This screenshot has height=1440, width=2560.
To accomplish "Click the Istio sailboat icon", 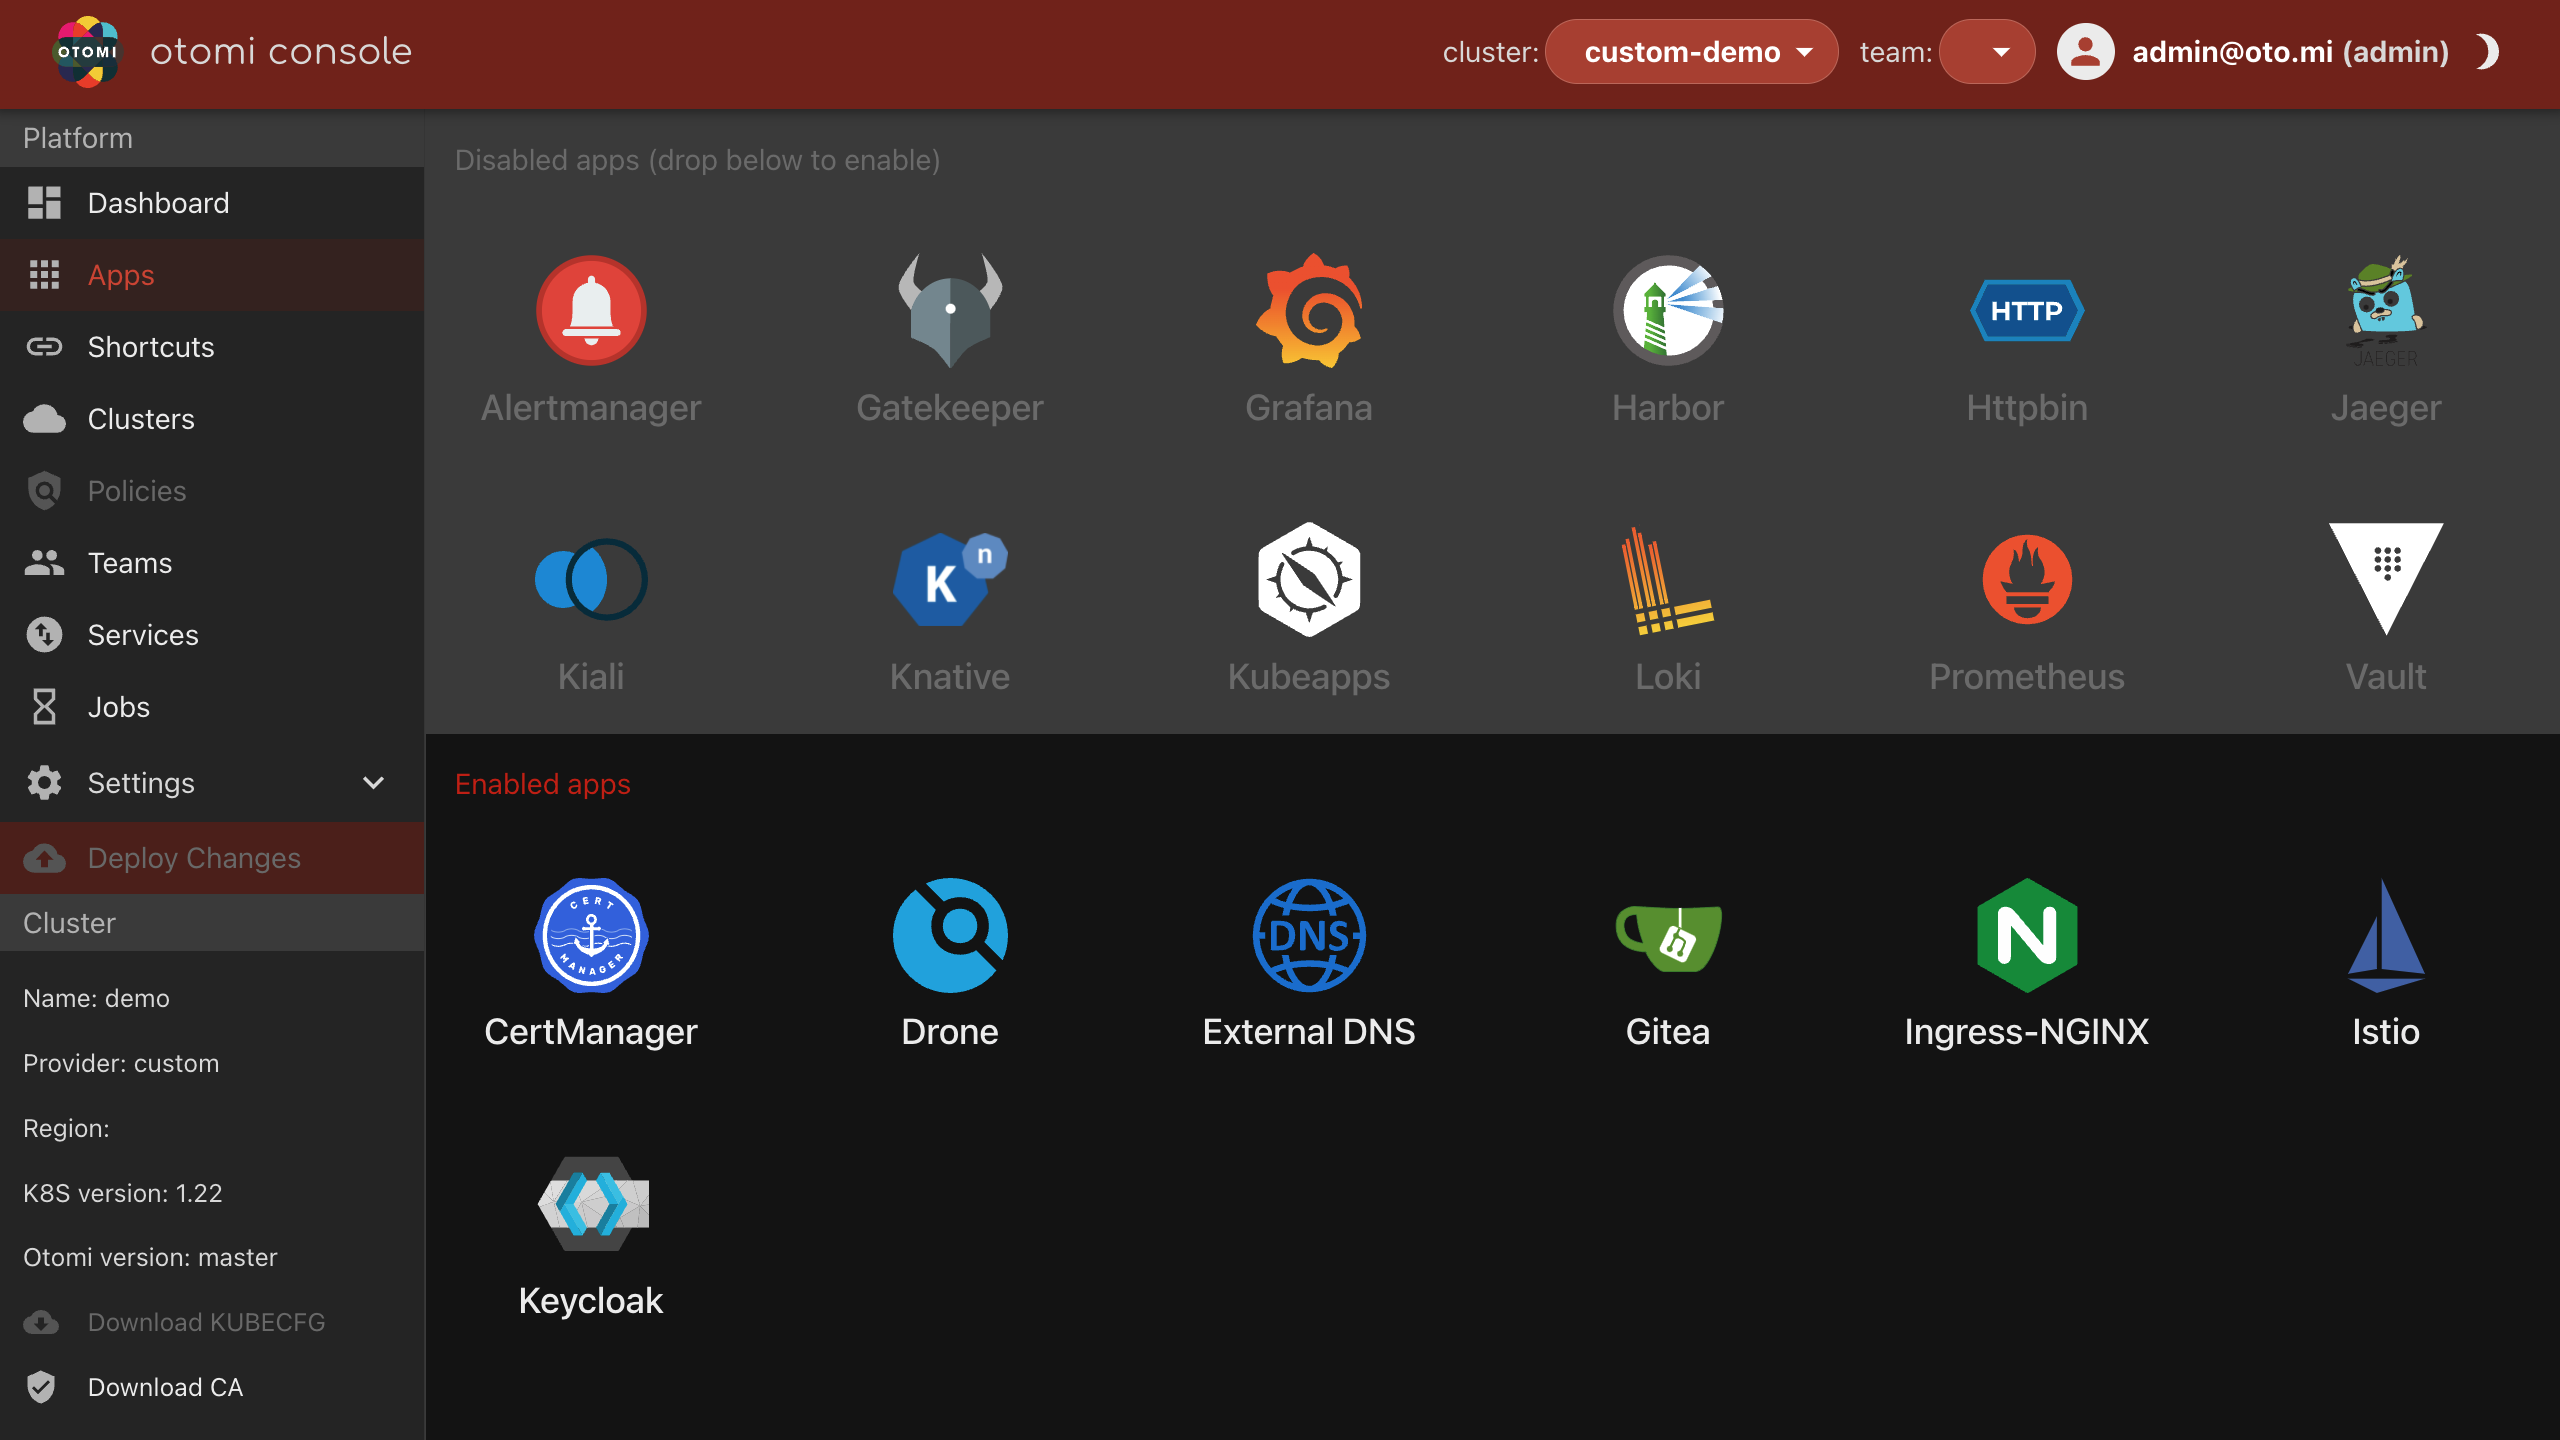I will [2385, 935].
